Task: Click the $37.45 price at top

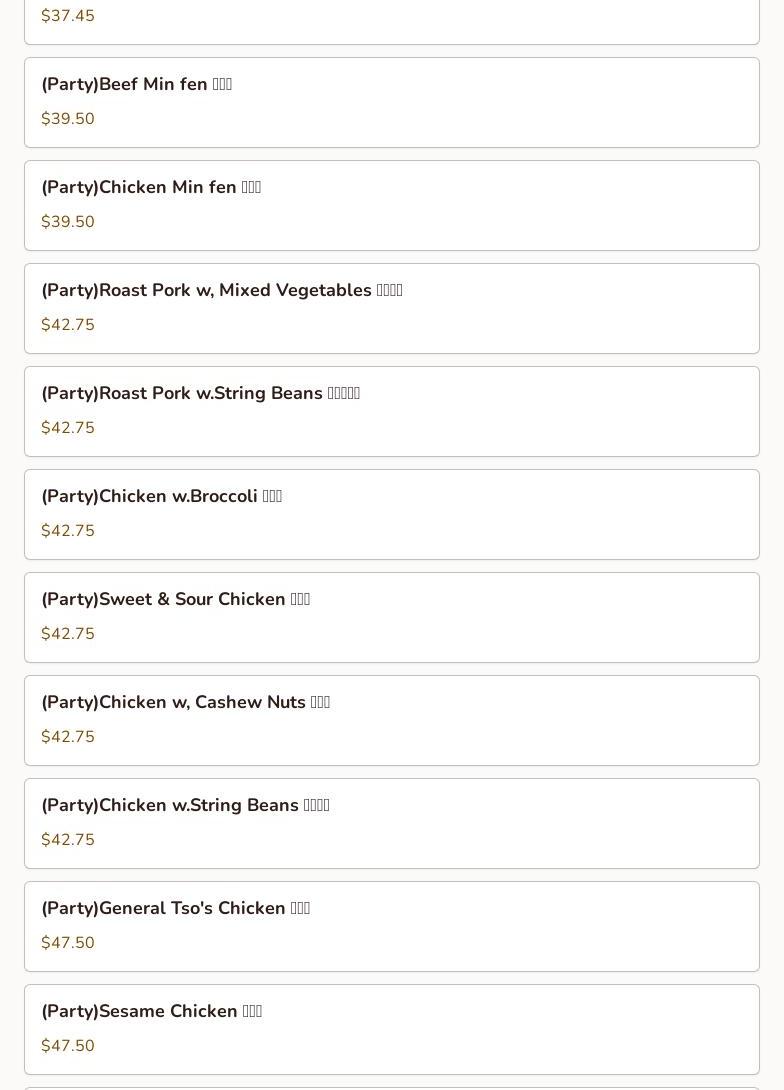Action: coord(68,16)
